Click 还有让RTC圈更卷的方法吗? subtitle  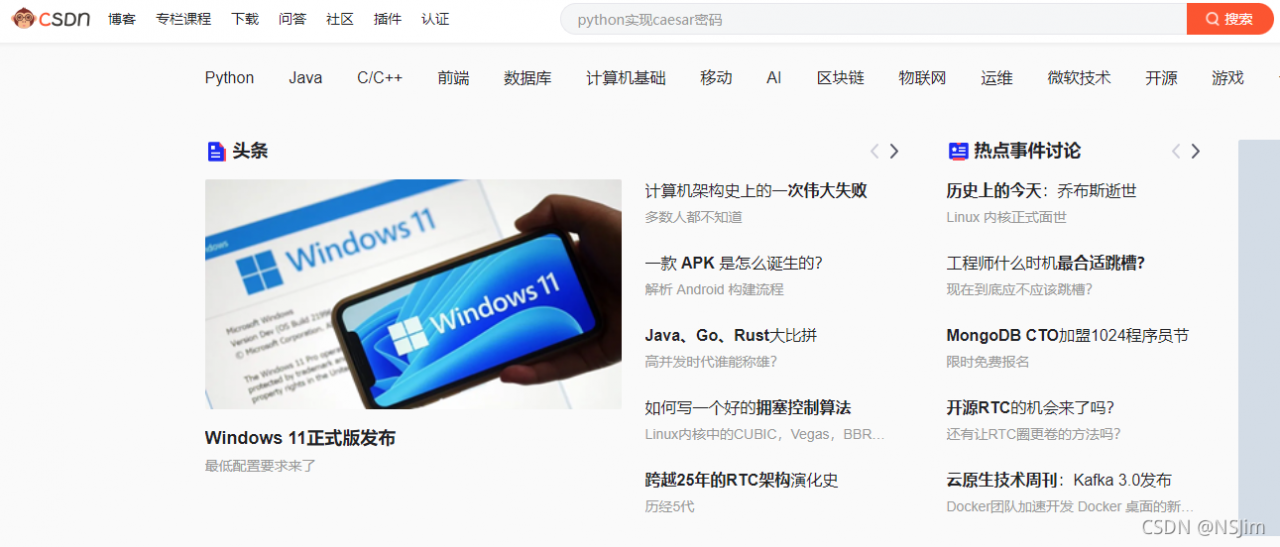(1034, 434)
